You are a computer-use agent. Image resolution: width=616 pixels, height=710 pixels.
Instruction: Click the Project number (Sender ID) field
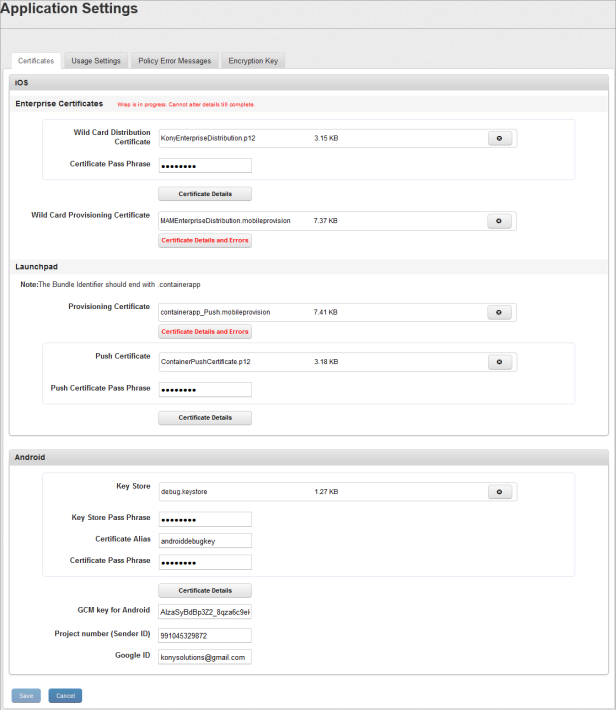pos(205,636)
